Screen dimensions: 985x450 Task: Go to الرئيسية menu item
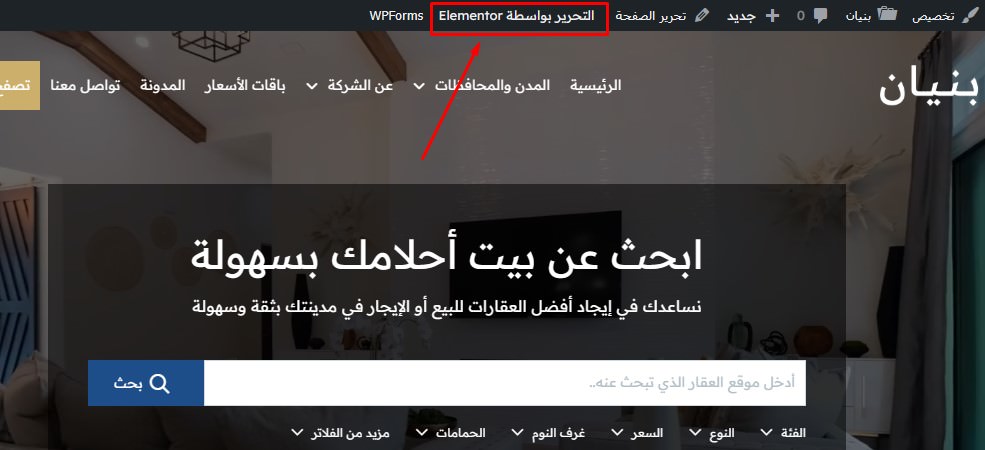[x=596, y=85]
